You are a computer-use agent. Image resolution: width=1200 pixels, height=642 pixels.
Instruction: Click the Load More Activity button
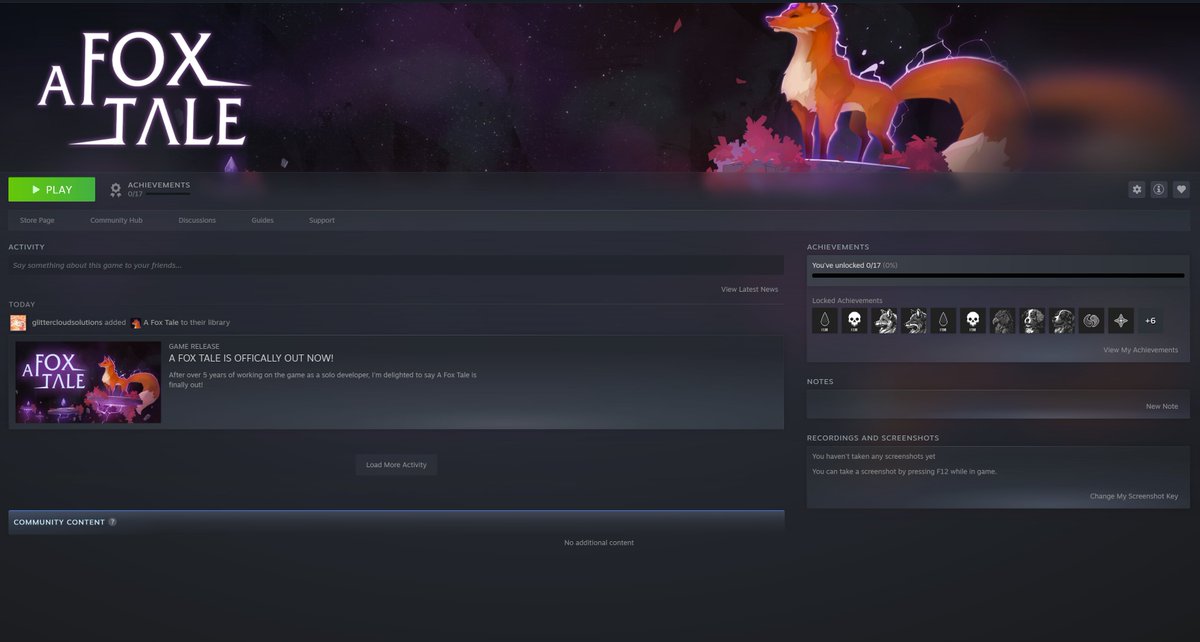[x=396, y=465]
